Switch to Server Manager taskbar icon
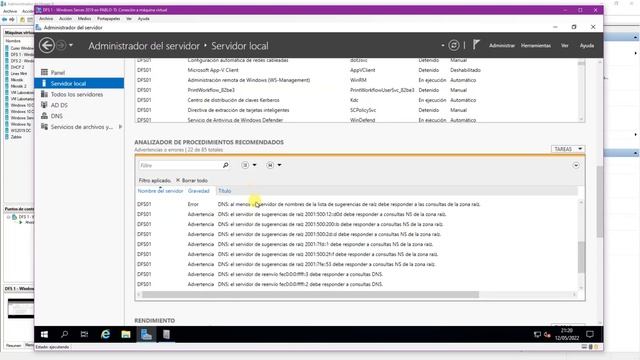This screenshot has width=640, height=360. (146, 334)
